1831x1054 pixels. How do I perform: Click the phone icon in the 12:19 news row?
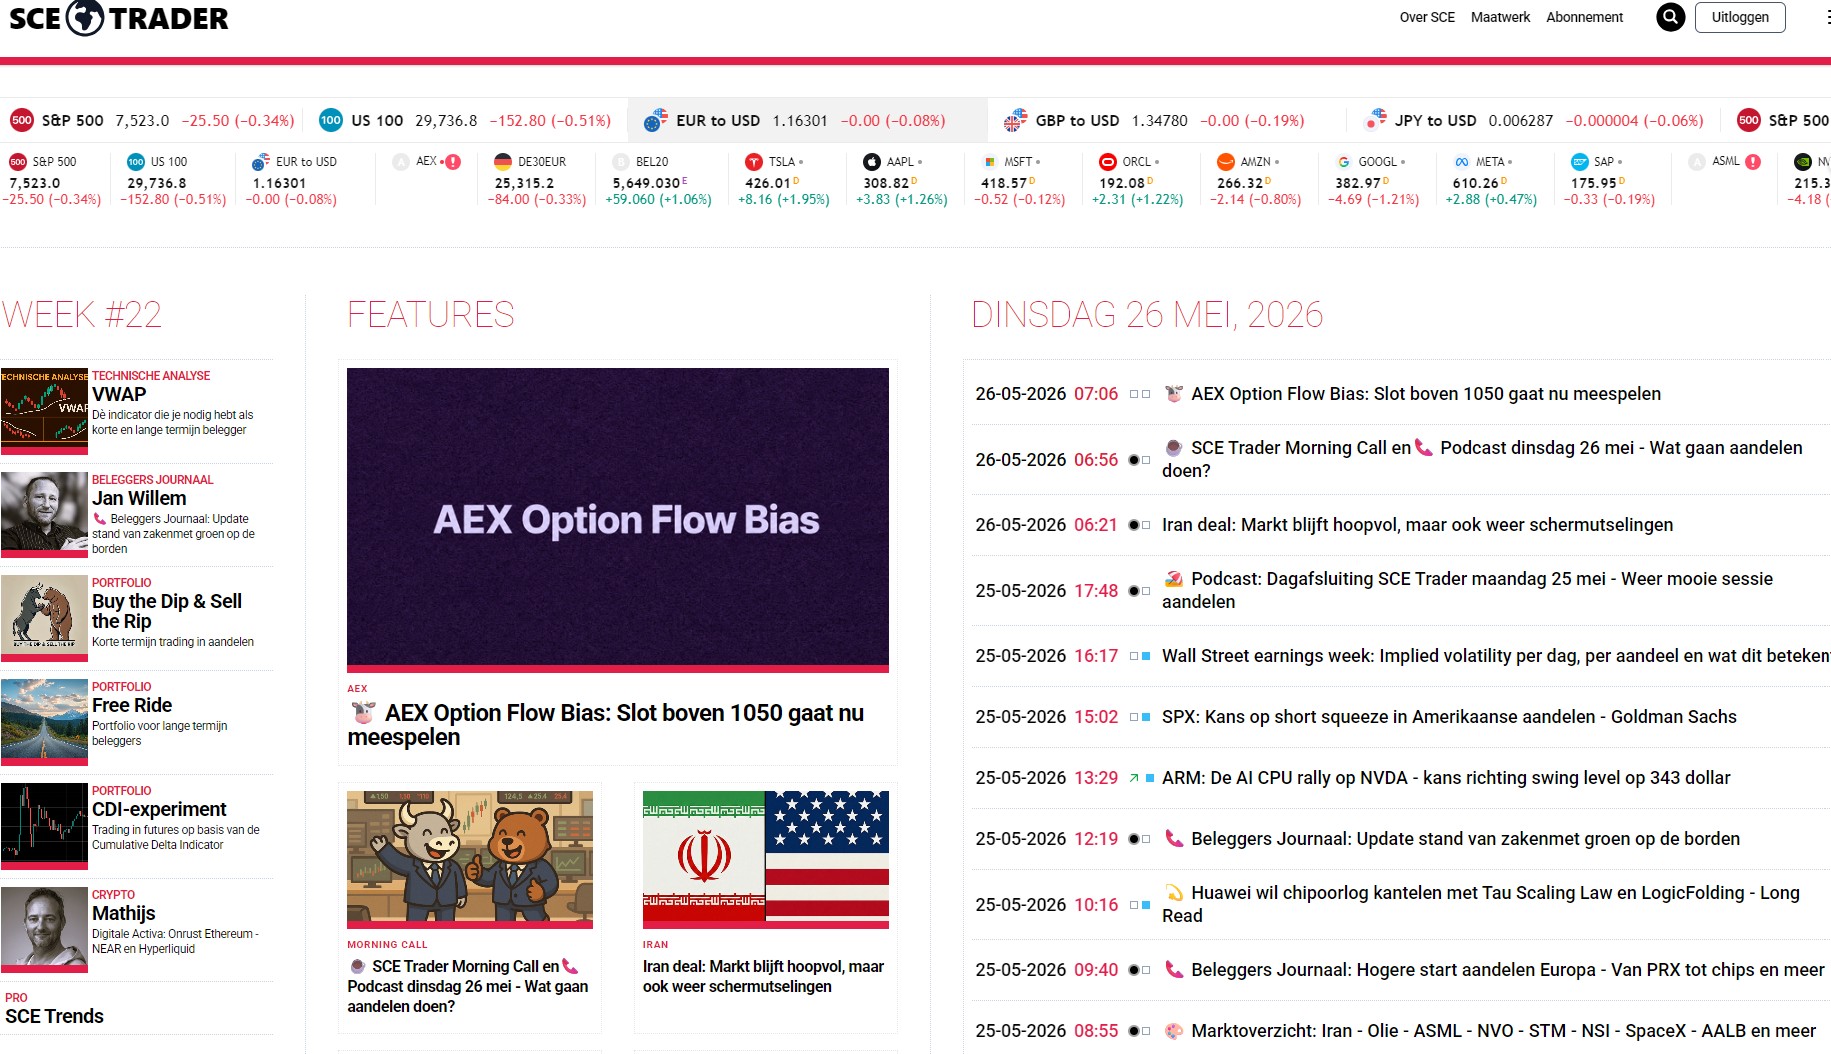[x=1174, y=839]
